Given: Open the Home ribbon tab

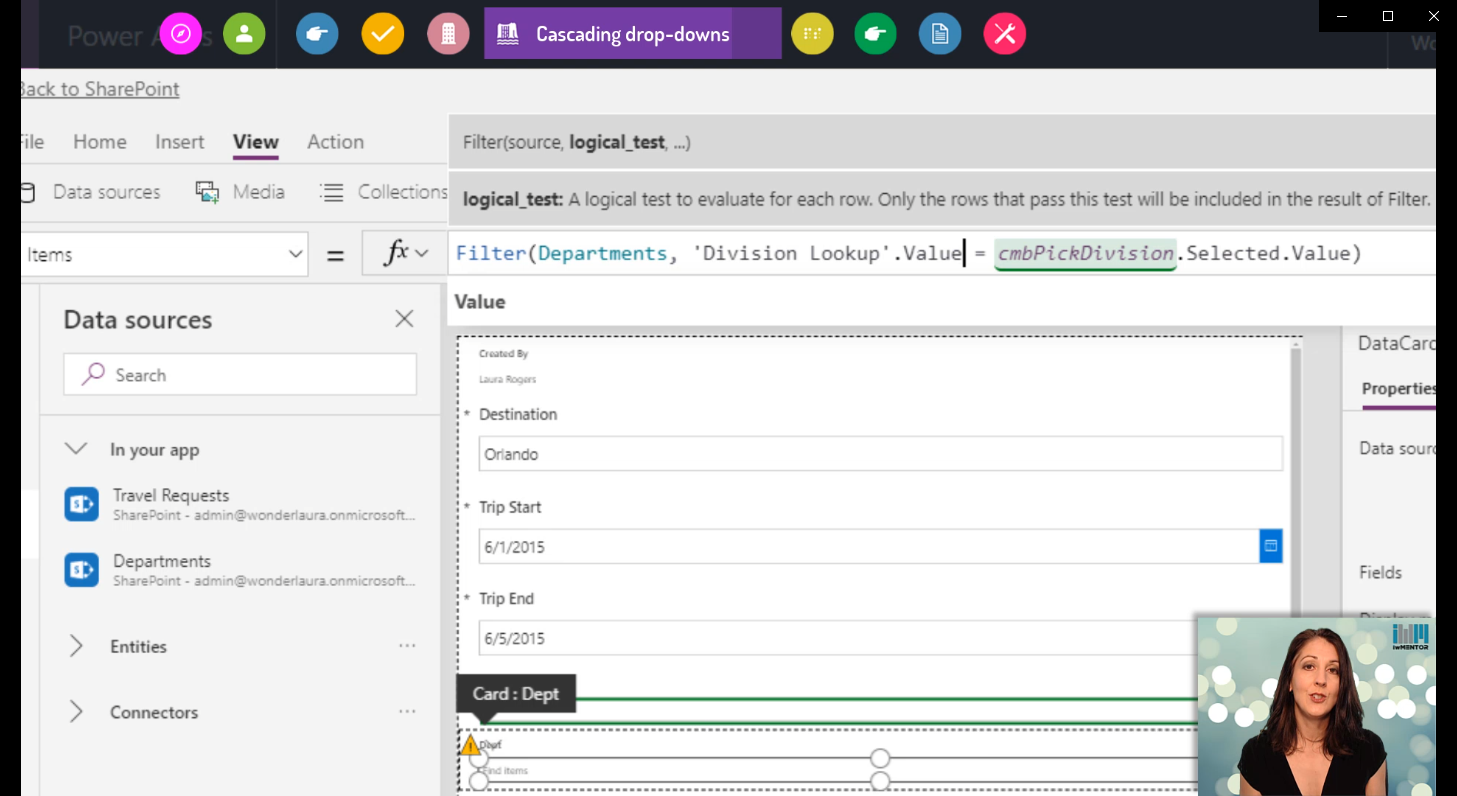Looking at the screenshot, I should 100,142.
